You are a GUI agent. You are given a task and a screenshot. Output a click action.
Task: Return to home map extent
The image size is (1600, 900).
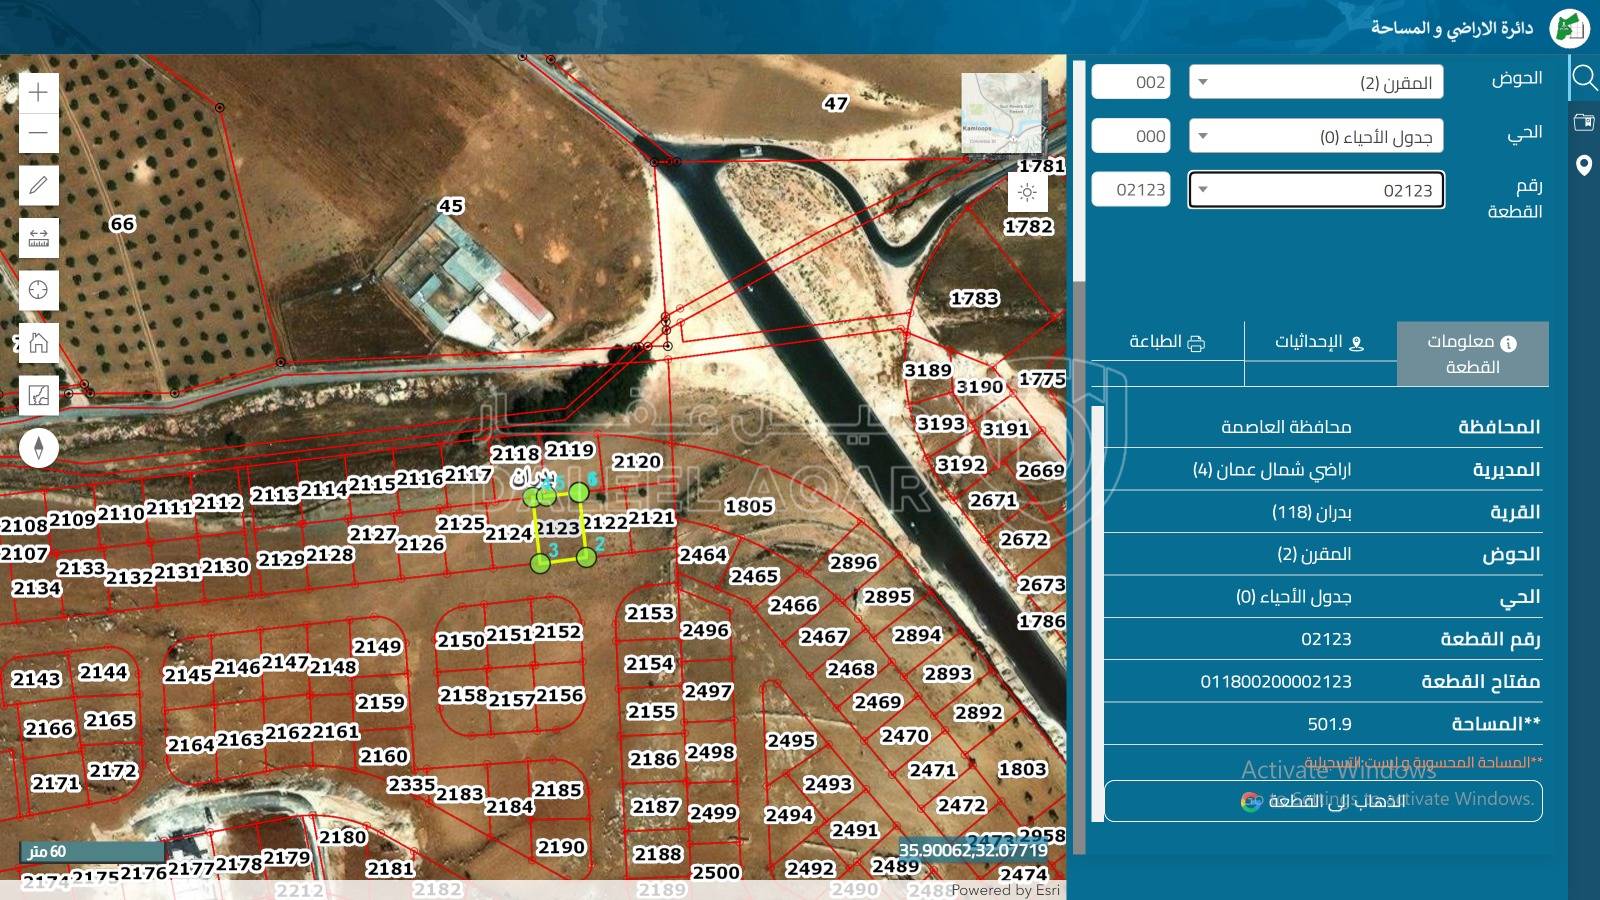click(x=38, y=343)
